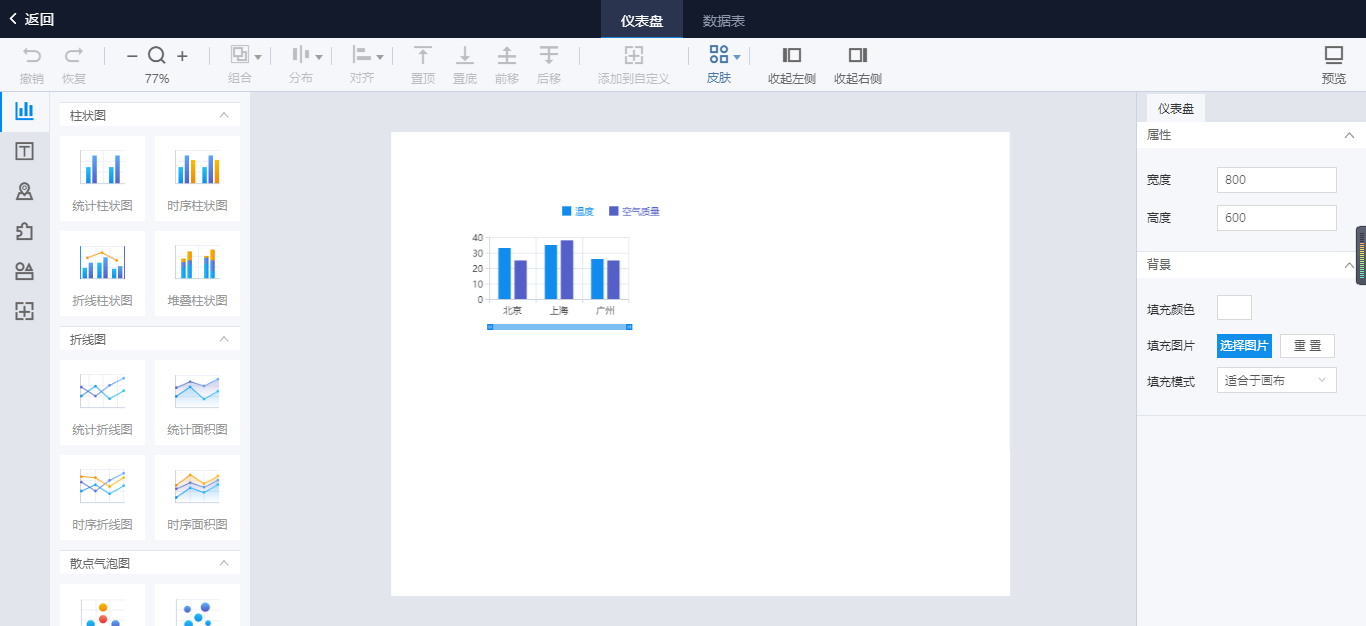Select the custom components sidebar icon
The image size is (1366, 626).
point(24,311)
